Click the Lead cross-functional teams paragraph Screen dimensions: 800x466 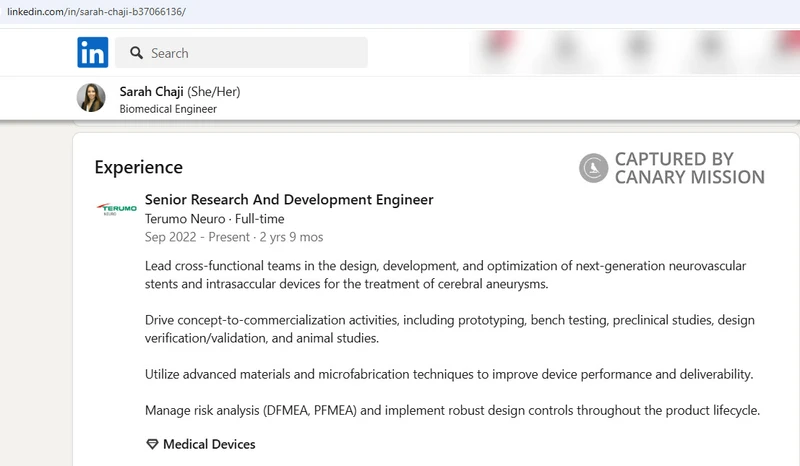click(x=445, y=275)
